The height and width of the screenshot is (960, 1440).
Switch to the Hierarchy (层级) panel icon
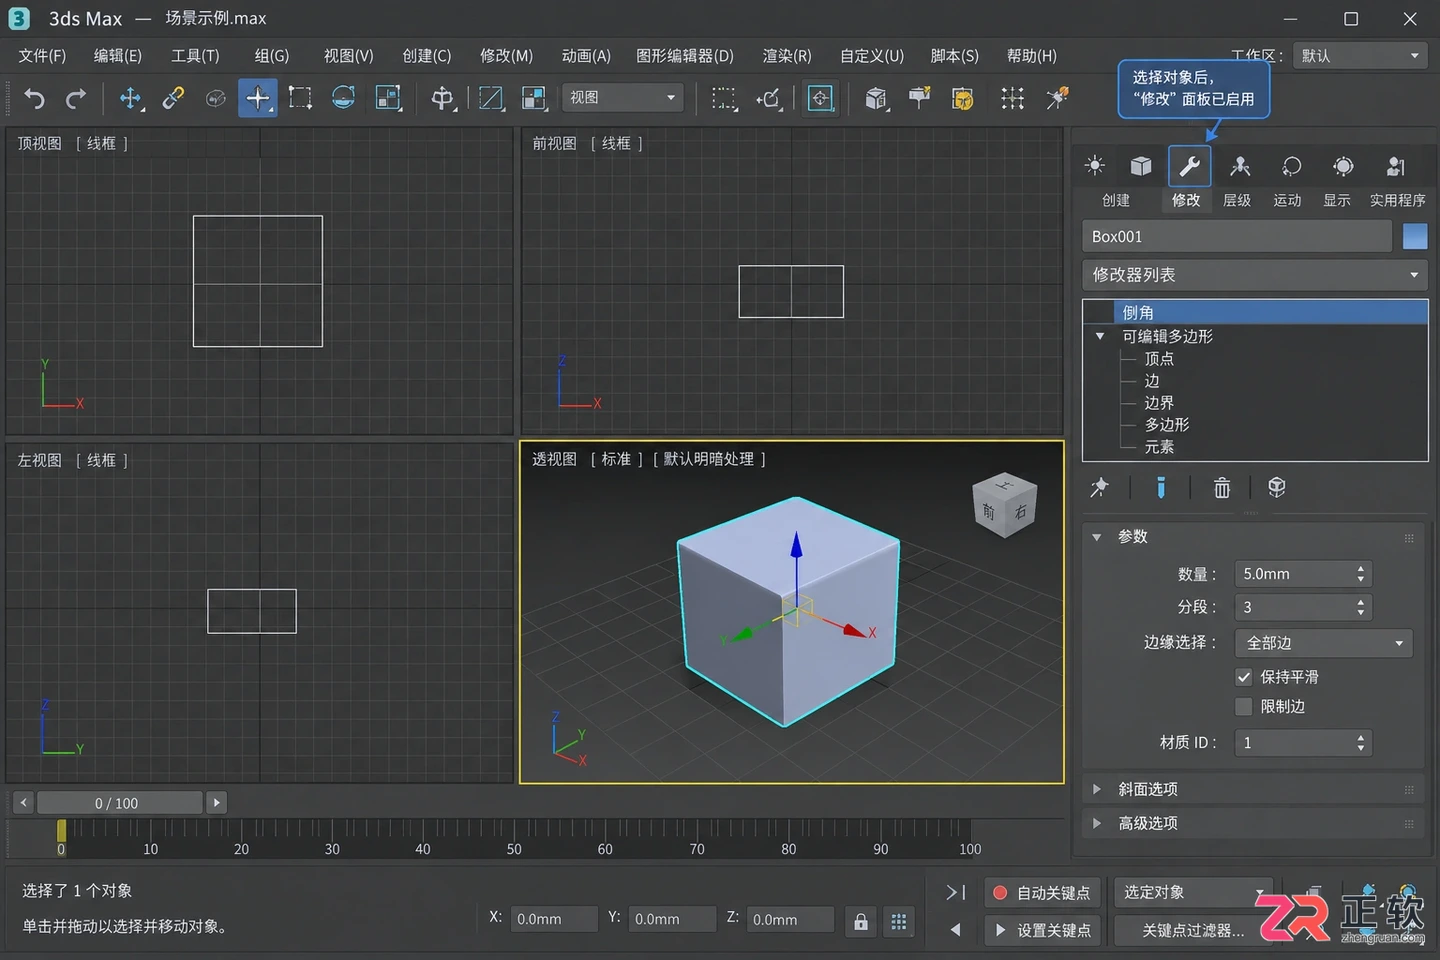pyautogui.click(x=1240, y=166)
